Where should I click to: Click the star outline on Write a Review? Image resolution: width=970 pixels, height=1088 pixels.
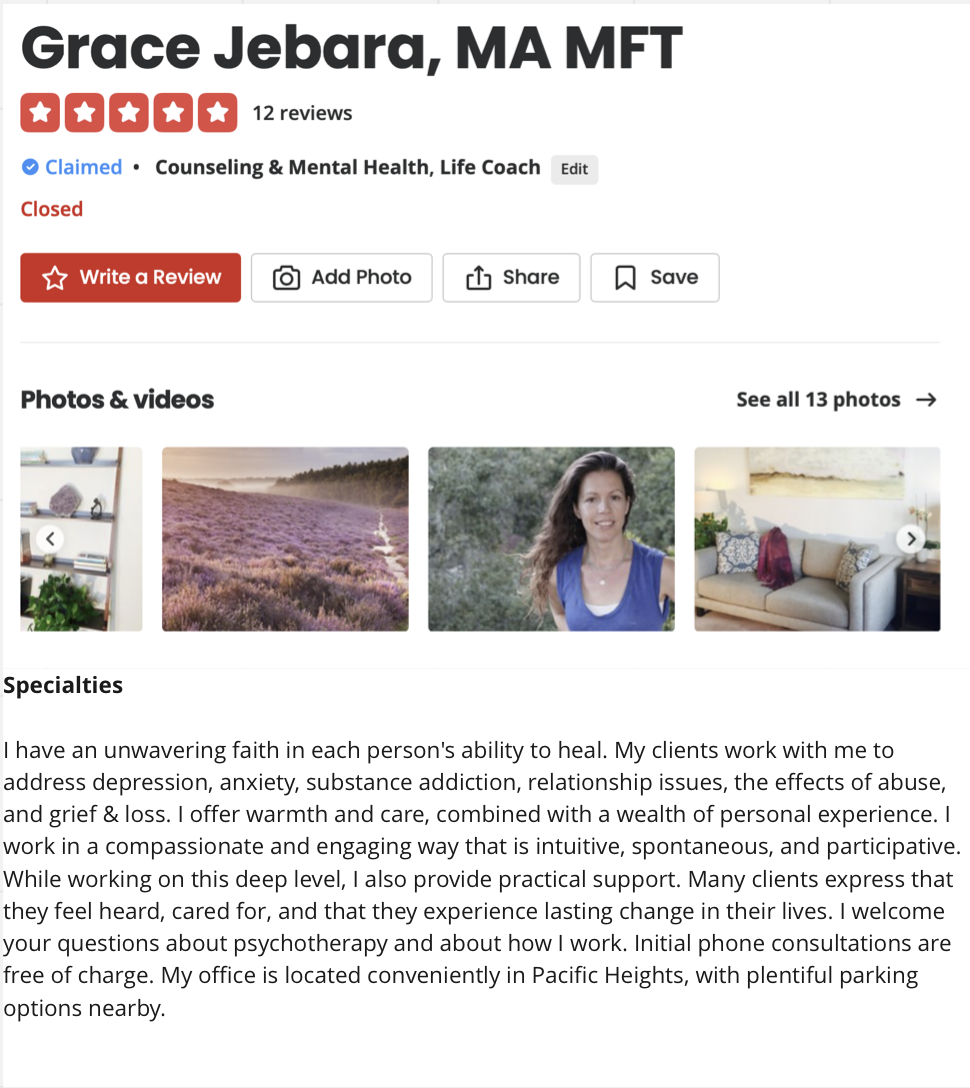click(x=55, y=278)
